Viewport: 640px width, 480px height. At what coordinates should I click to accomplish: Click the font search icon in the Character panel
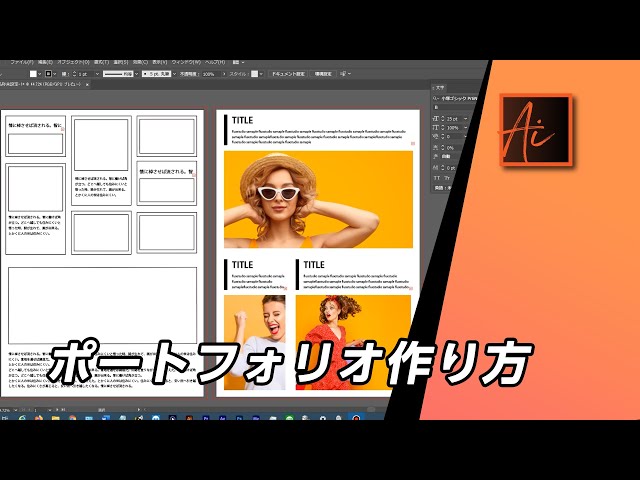coord(436,99)
